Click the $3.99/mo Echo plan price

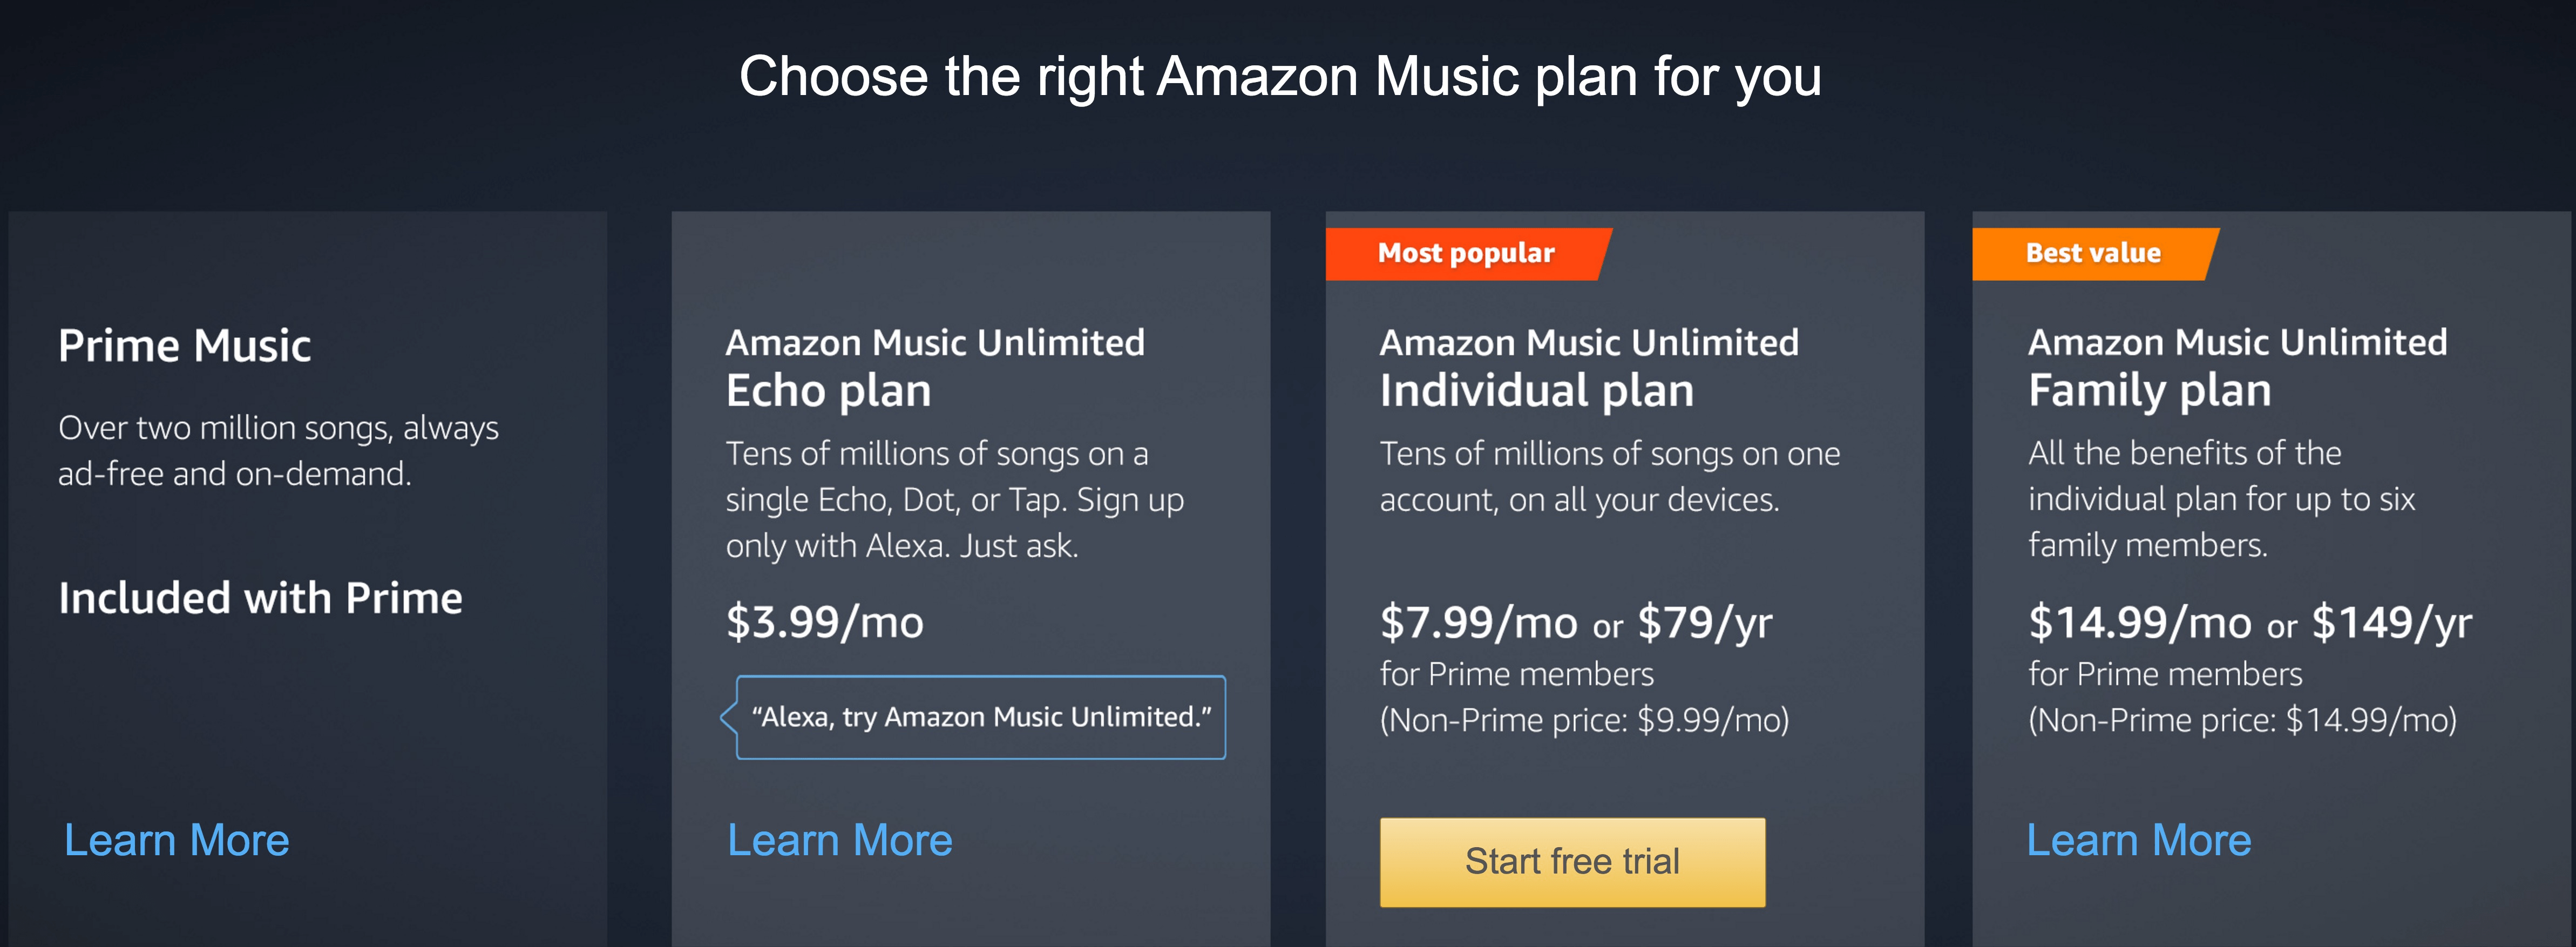point(825,622)
